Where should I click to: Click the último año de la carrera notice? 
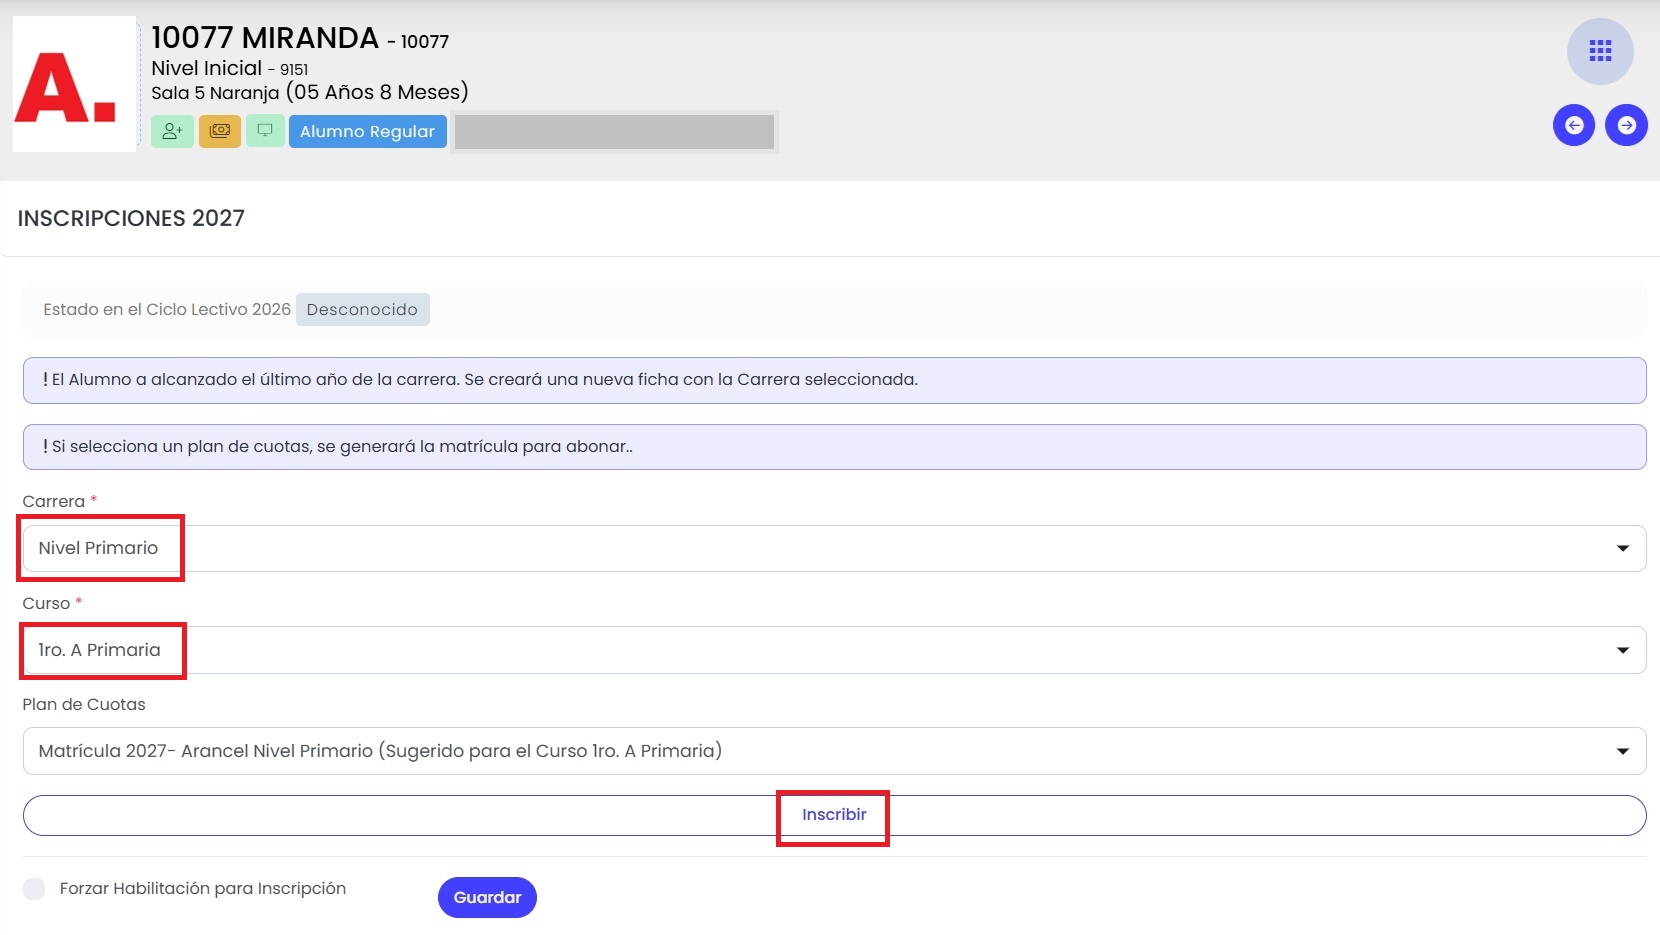pyautogui.click(x=834, y=380)
